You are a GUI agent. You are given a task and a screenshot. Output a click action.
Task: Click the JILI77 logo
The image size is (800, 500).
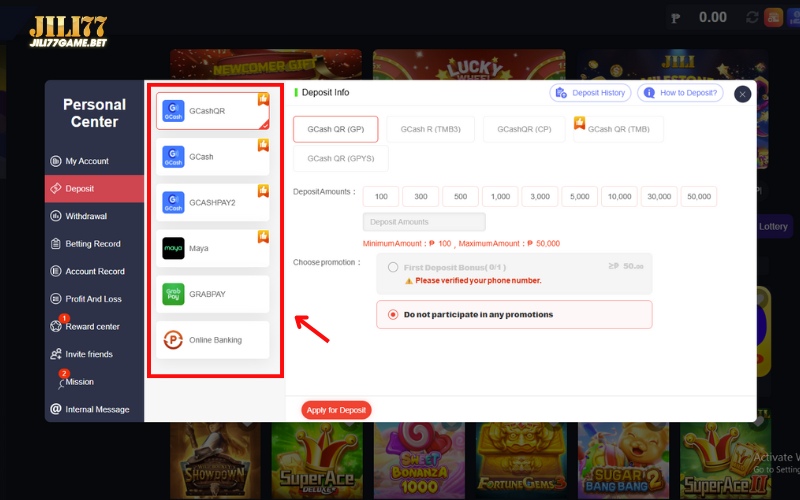tap(68, 32)
